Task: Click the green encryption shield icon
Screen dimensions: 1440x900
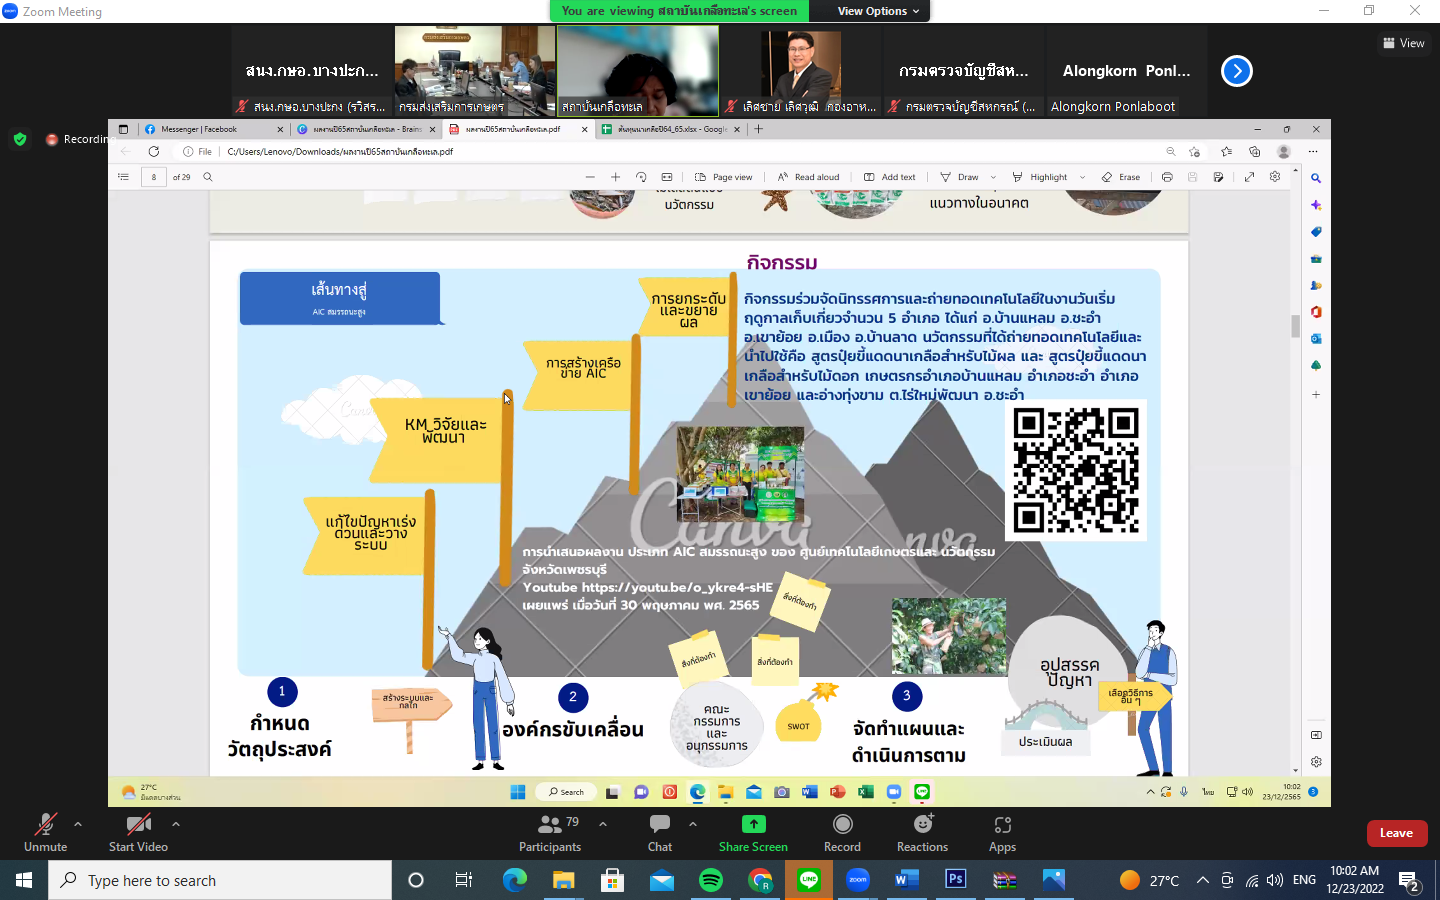Action: [20, 139]
